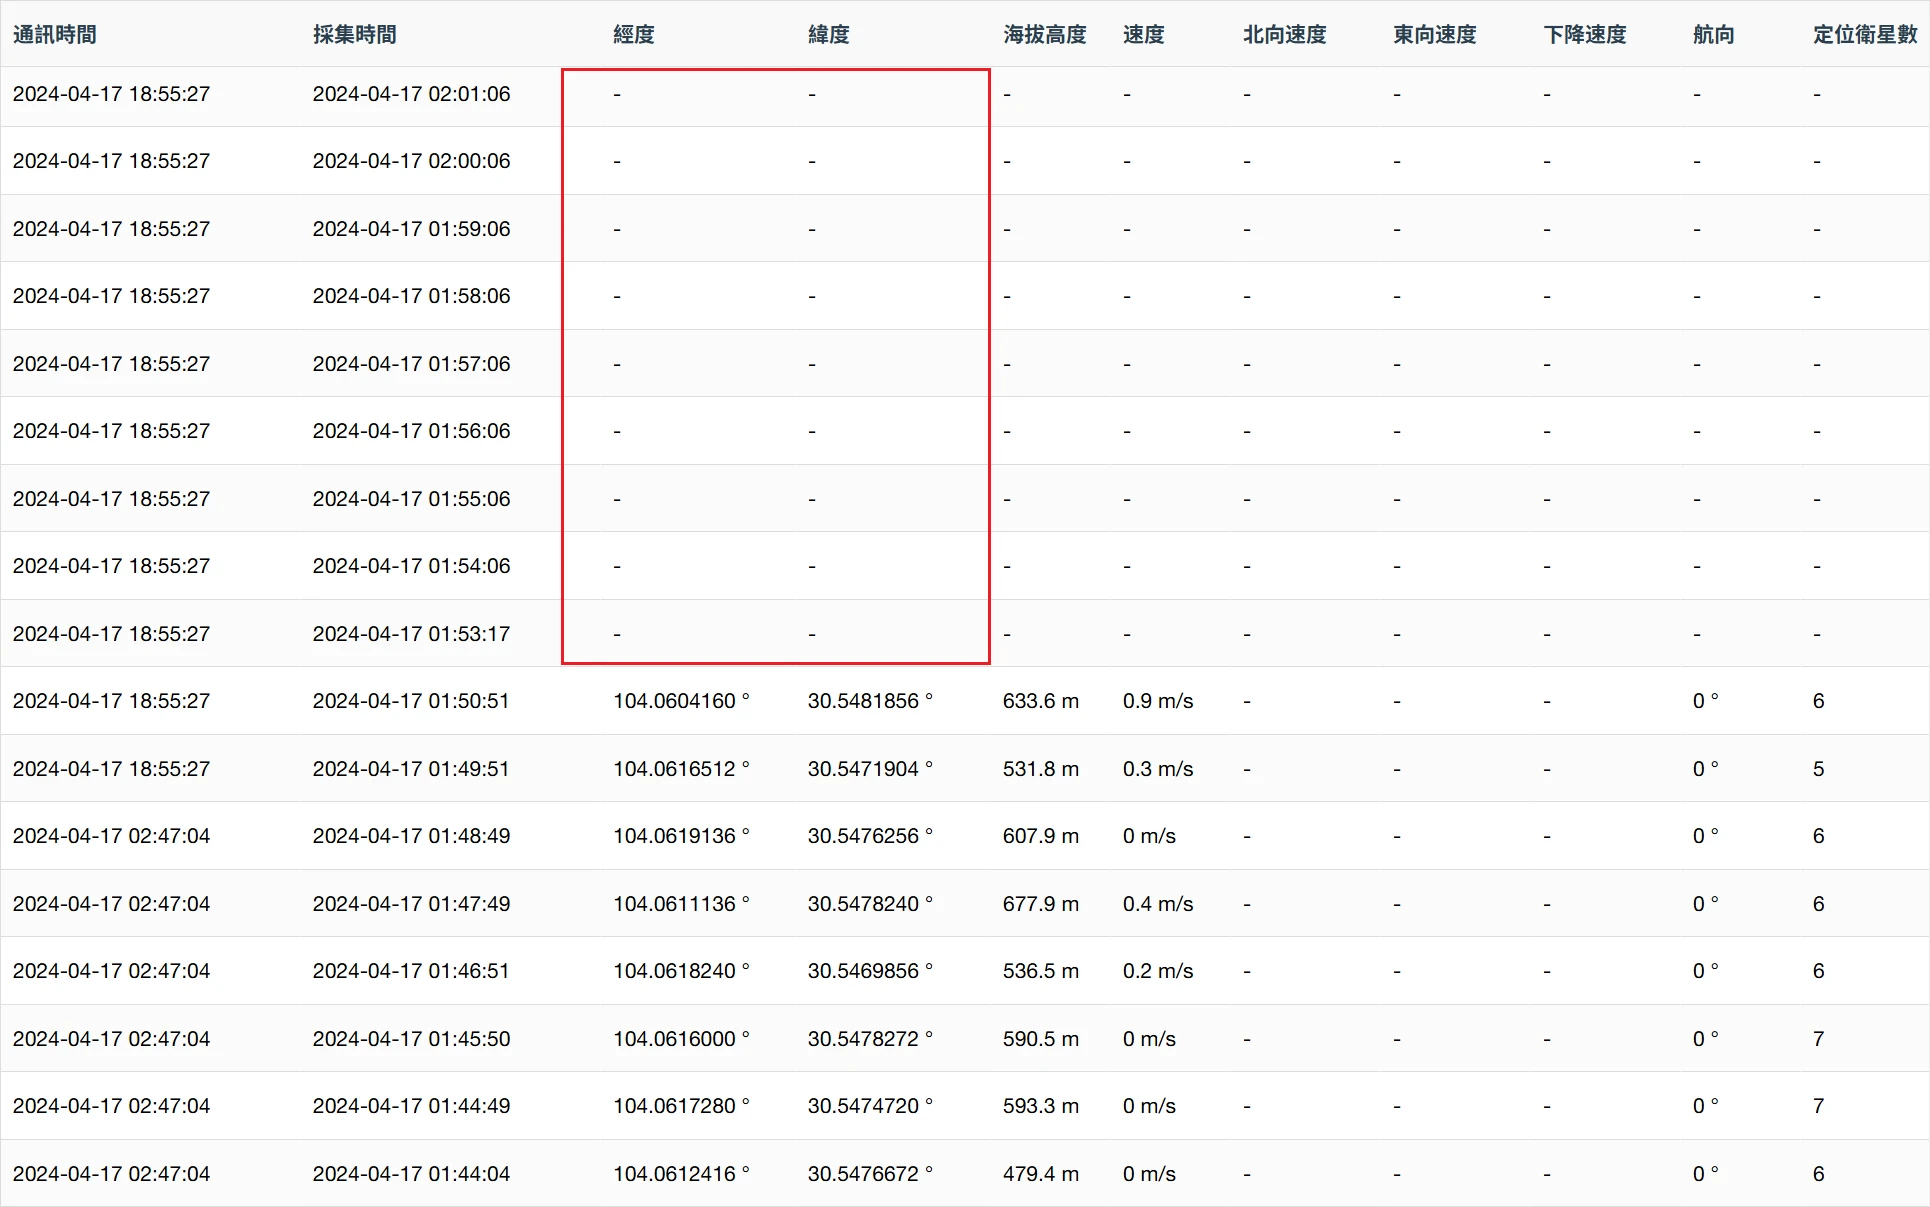Select row with collection time 02:01:06
Screen dimensions: 1930x1207
click(411, 94)
